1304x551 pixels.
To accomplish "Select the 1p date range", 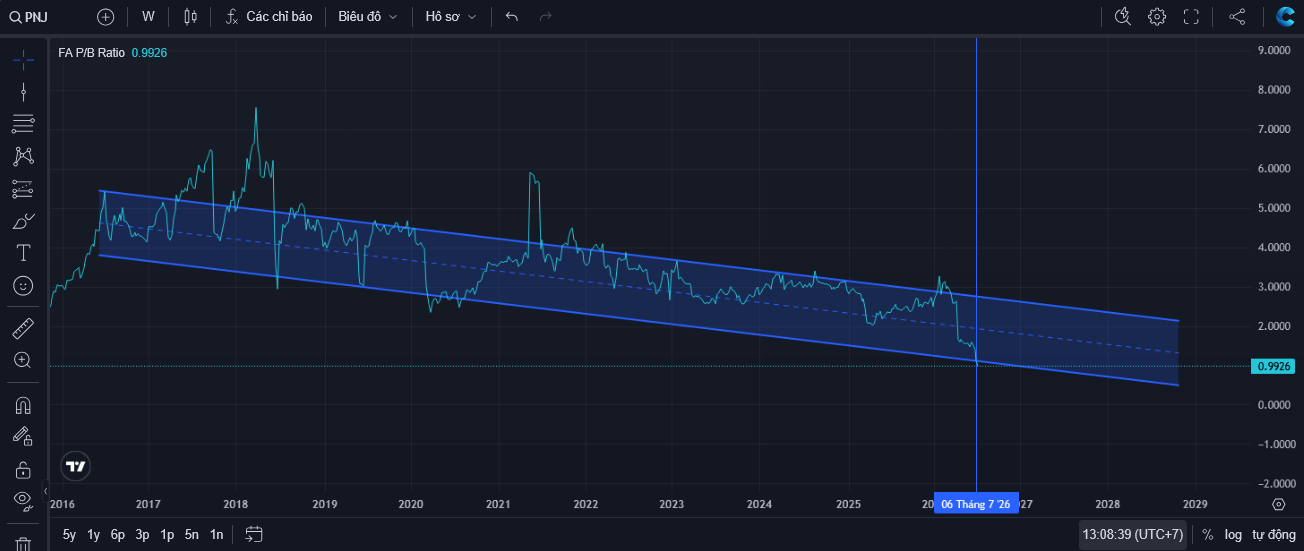I will (167, 535).
